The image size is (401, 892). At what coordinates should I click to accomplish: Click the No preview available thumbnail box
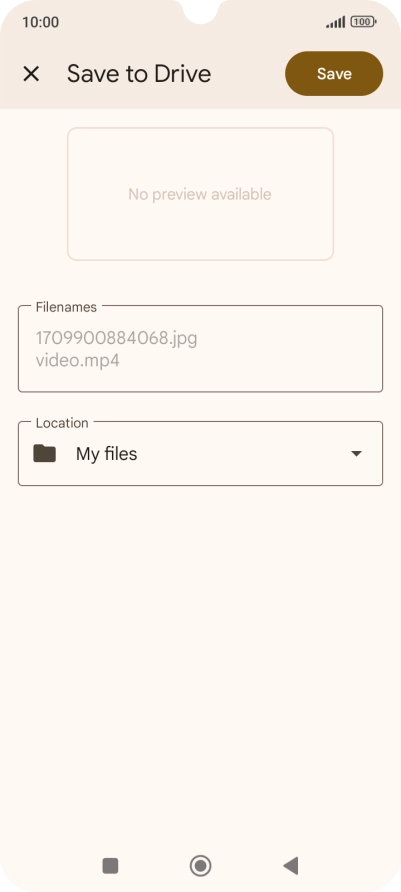coord(200,194)
